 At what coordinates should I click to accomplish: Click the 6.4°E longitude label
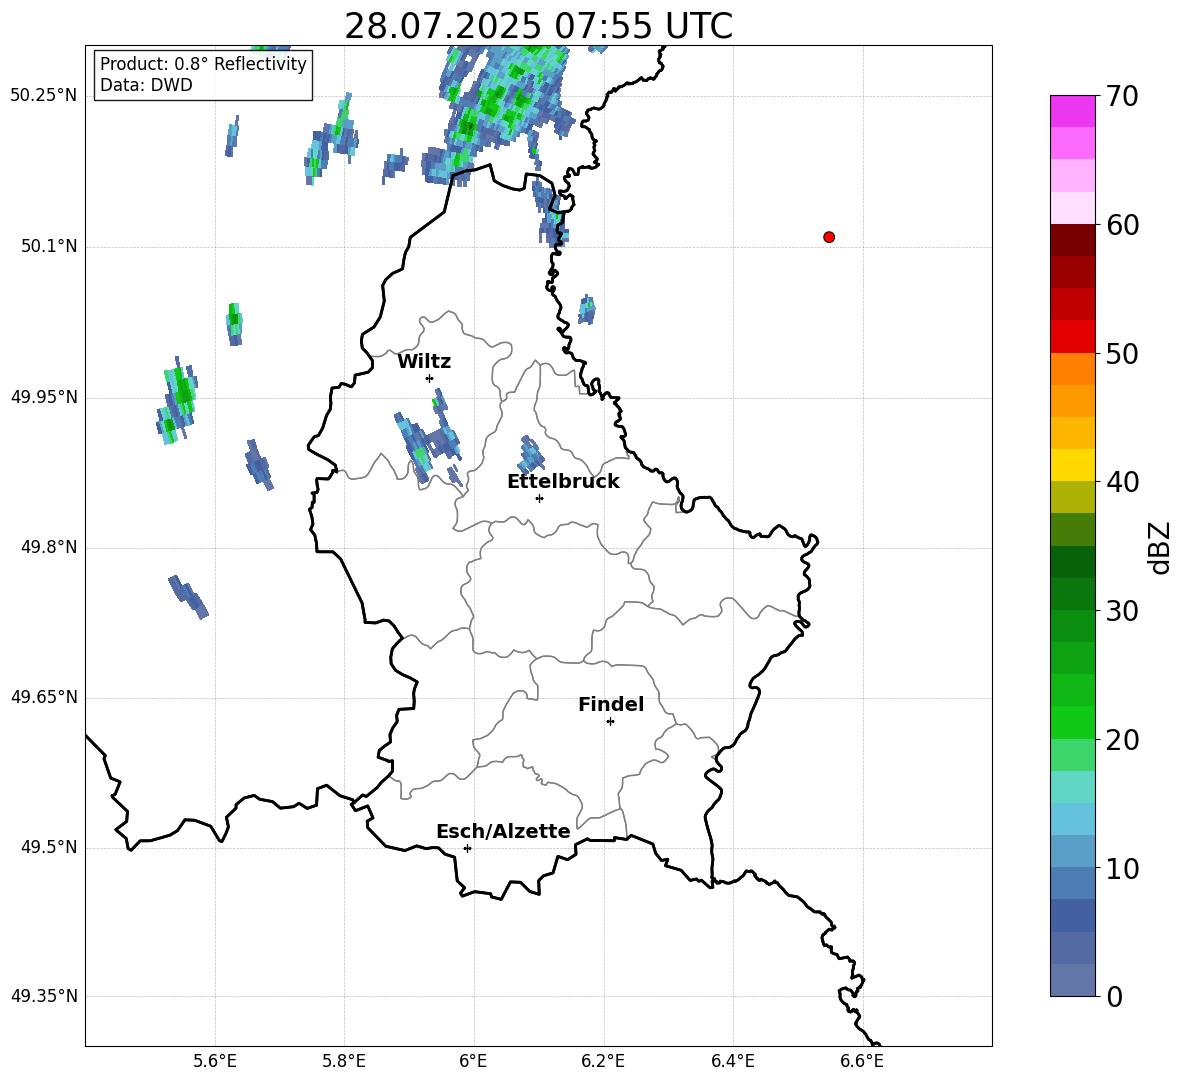pos(732,1061)
